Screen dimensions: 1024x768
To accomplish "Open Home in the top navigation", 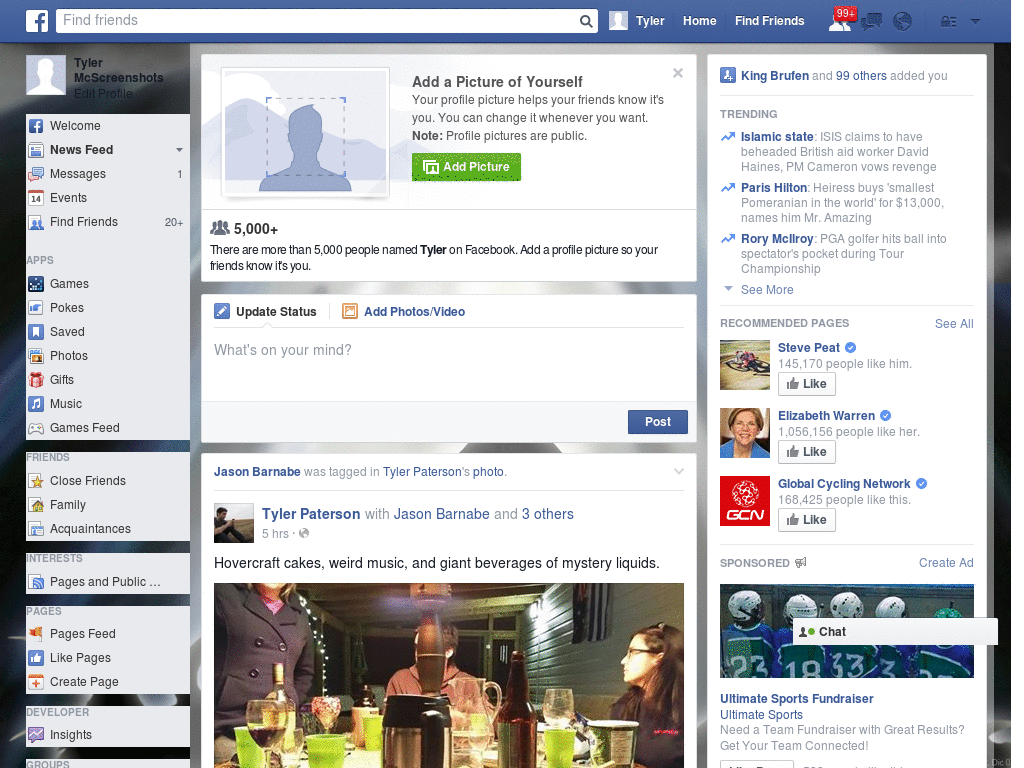I will pos(699,21).
